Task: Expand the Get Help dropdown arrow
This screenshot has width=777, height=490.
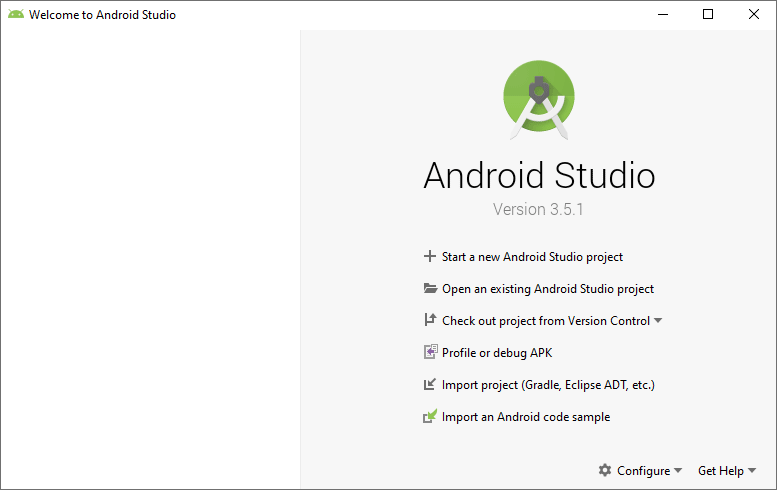Action: point(752,471)
